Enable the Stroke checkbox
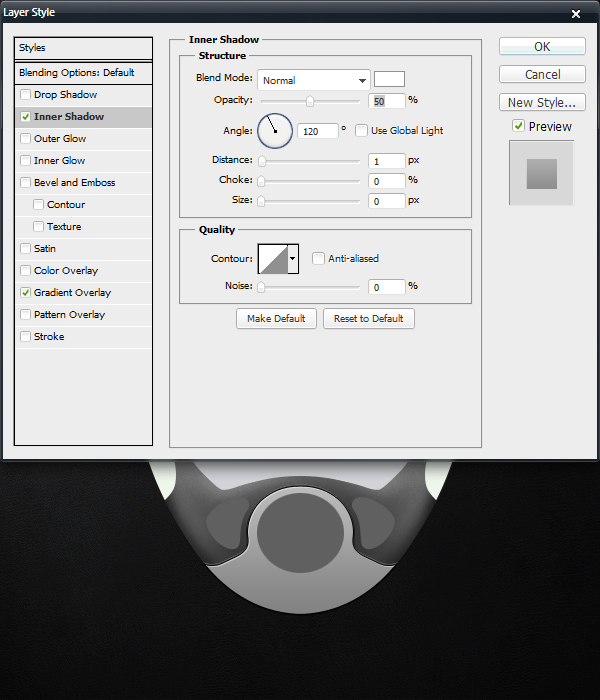600x700 pixels. (25, 336)
